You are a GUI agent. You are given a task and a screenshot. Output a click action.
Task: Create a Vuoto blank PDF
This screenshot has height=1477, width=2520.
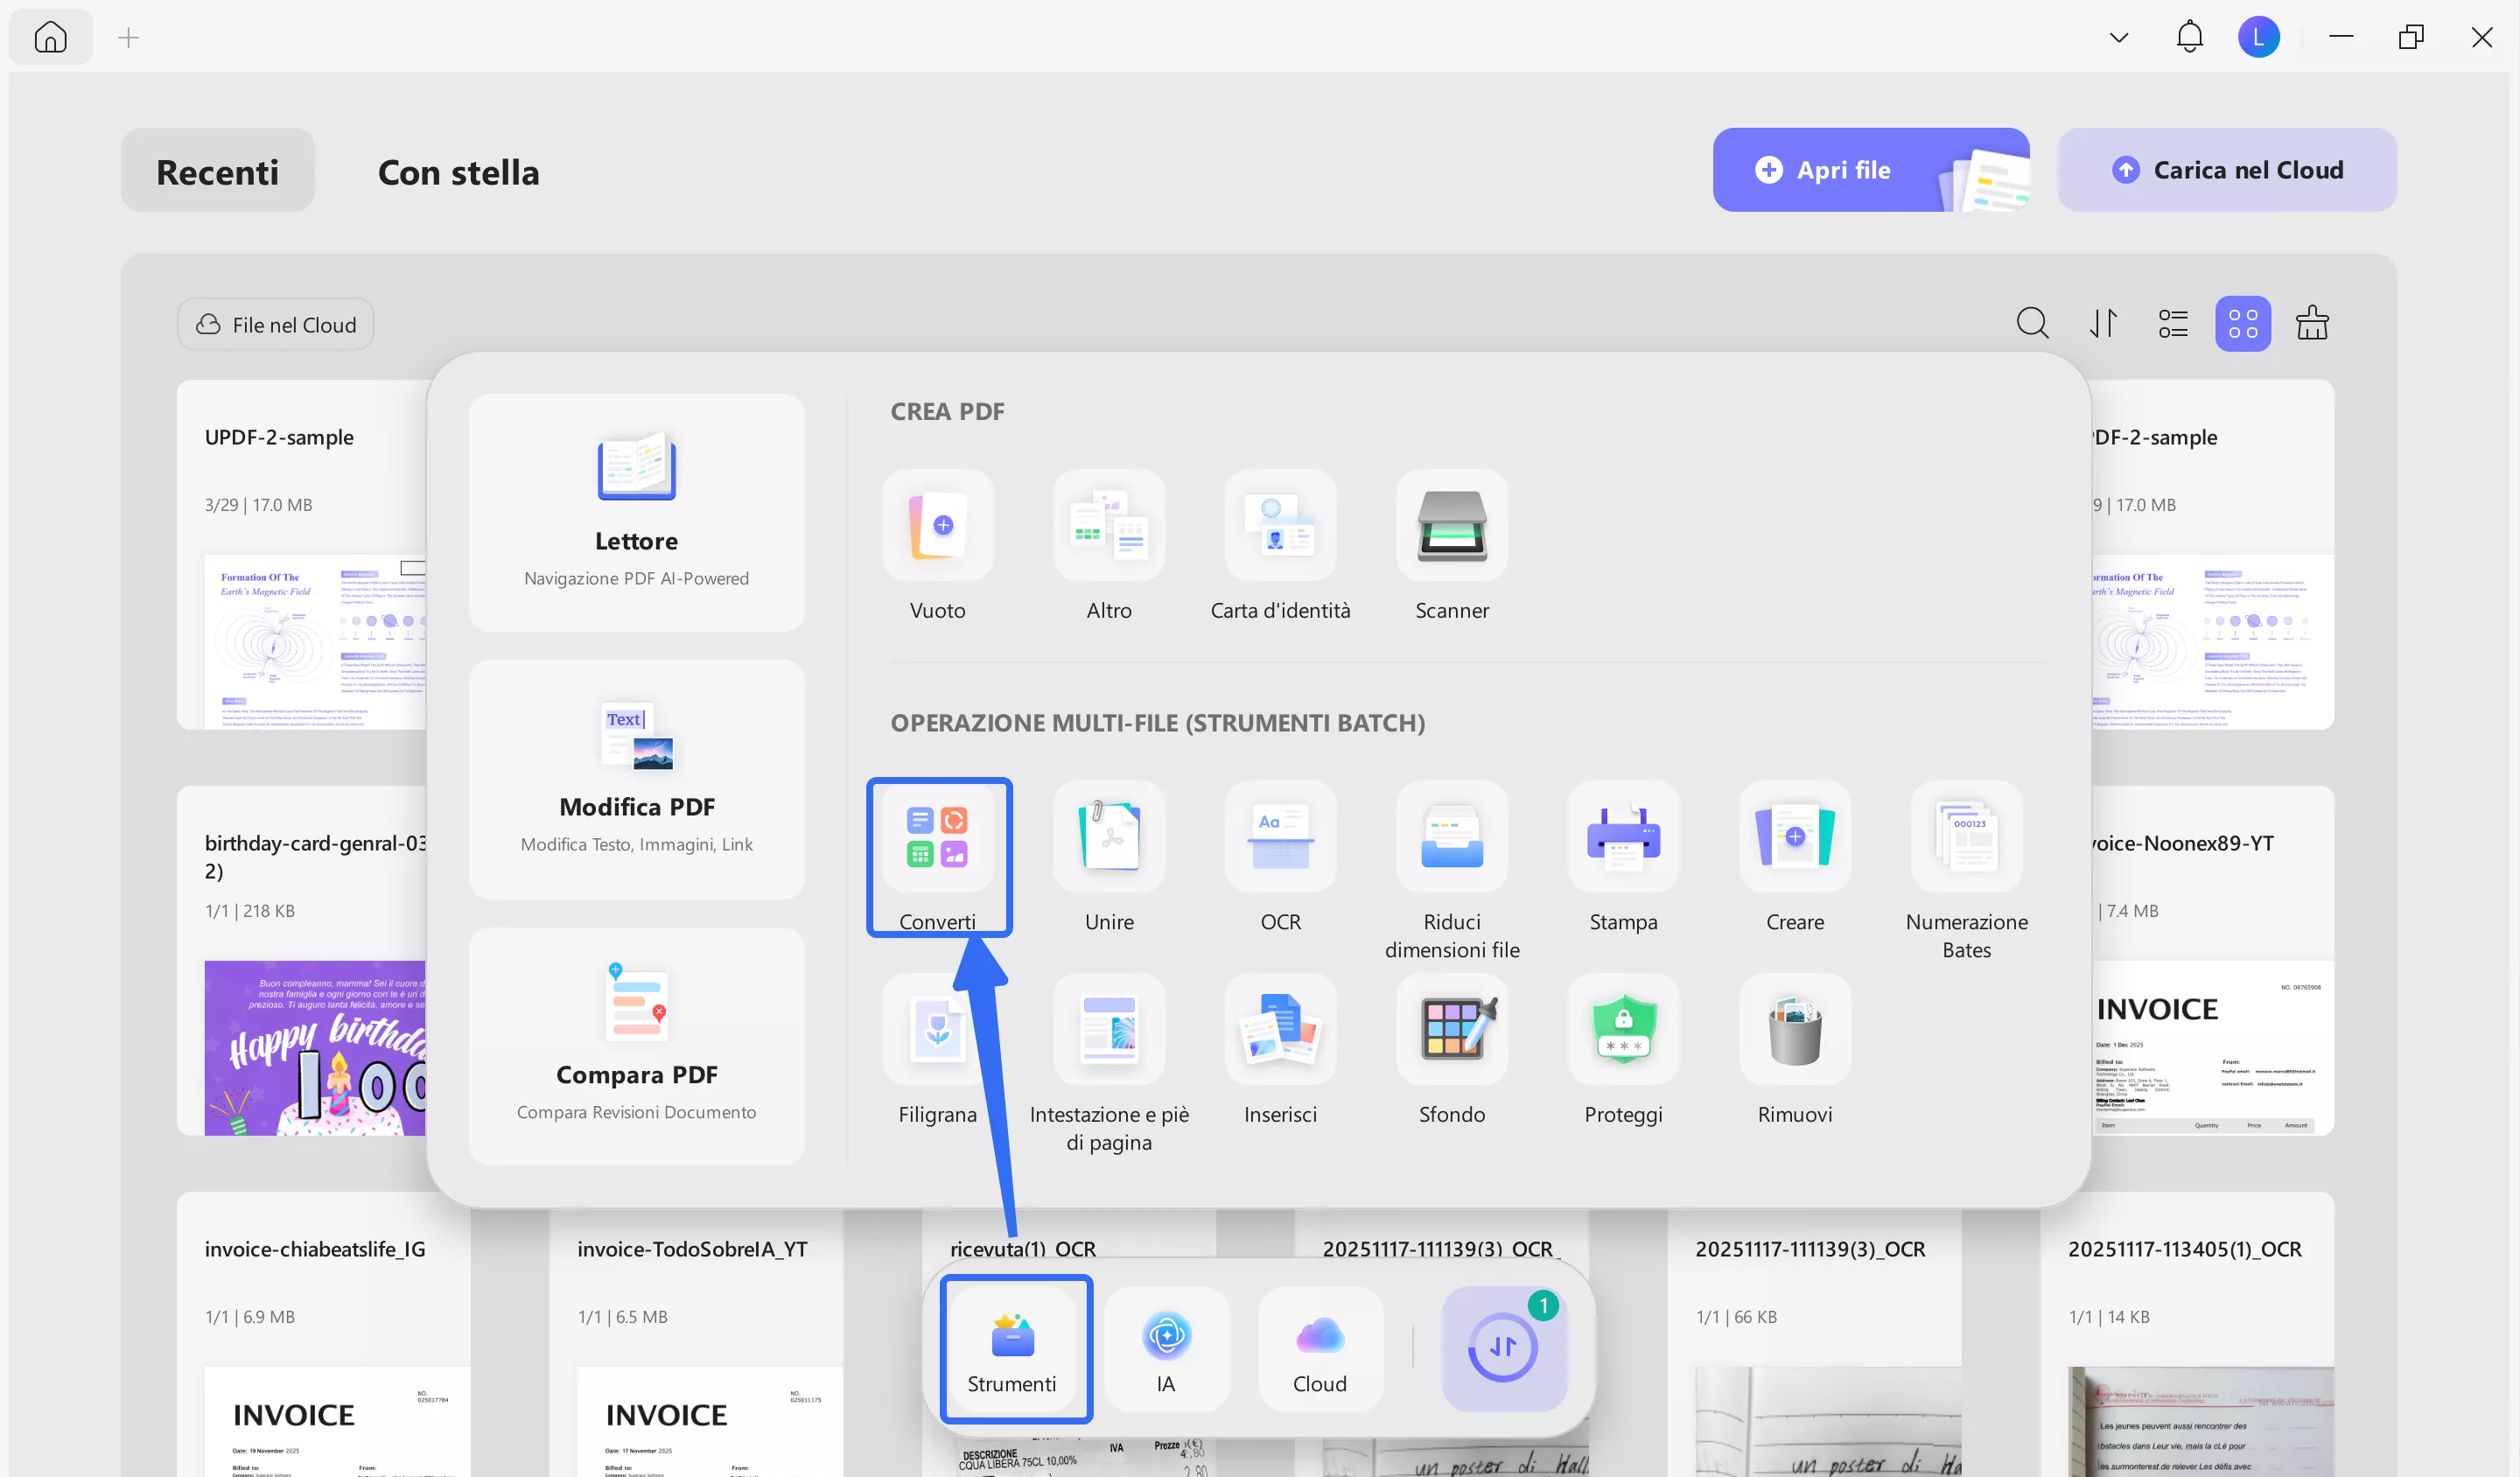(x=937, y=526)
